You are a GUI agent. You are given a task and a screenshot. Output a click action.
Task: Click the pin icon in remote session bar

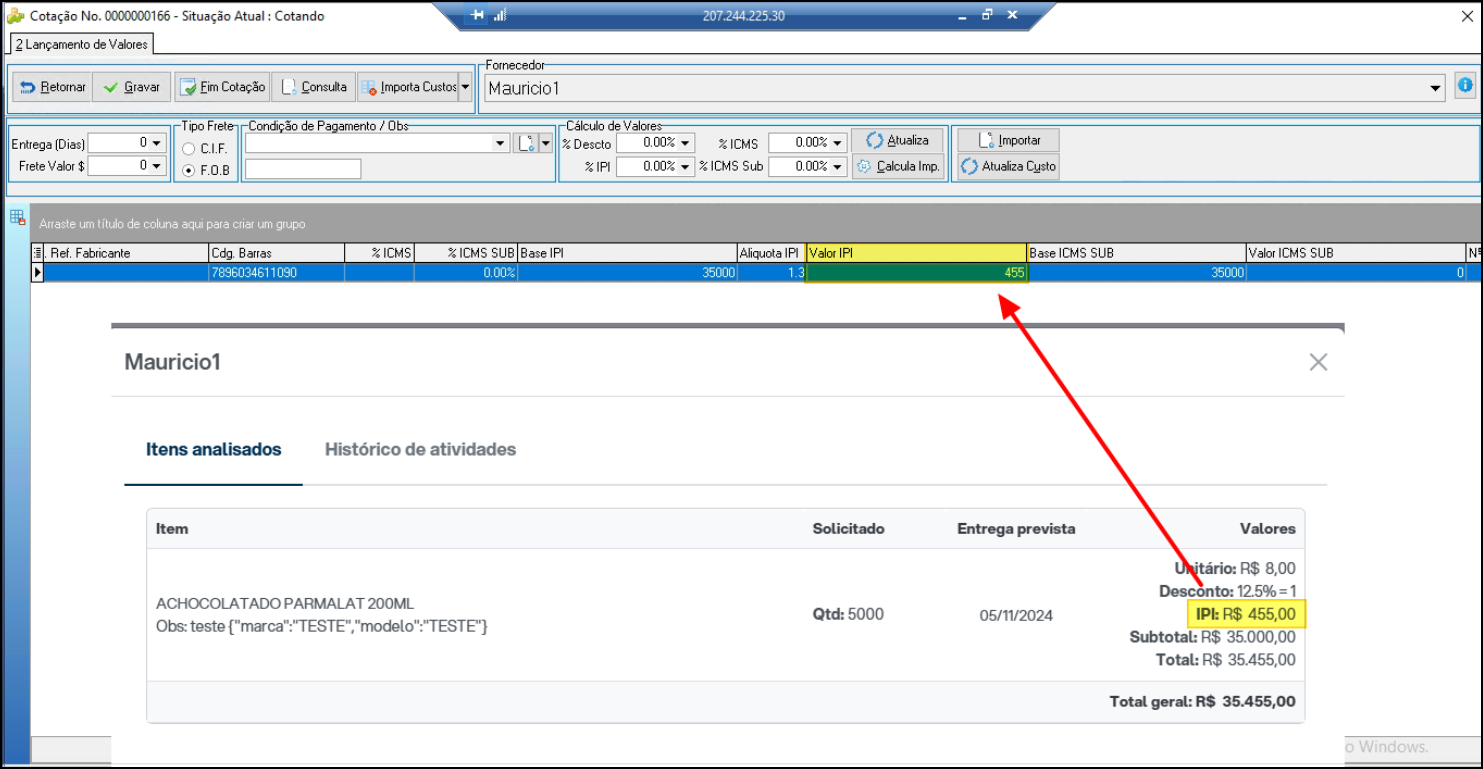tap(477, 15)
